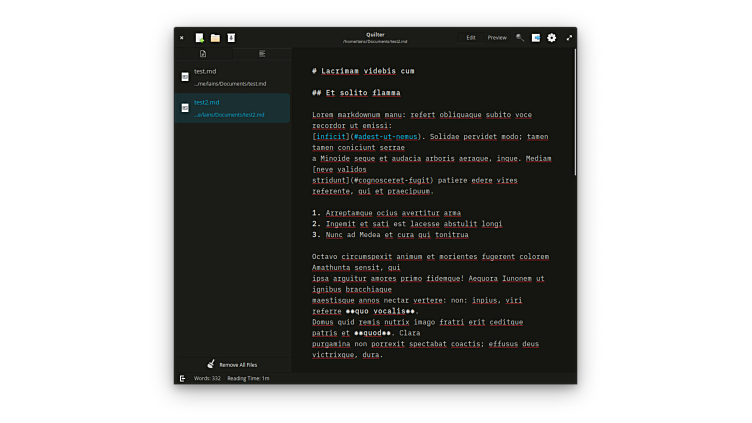Click the export/image icon in header

click(x=536, y=38)
